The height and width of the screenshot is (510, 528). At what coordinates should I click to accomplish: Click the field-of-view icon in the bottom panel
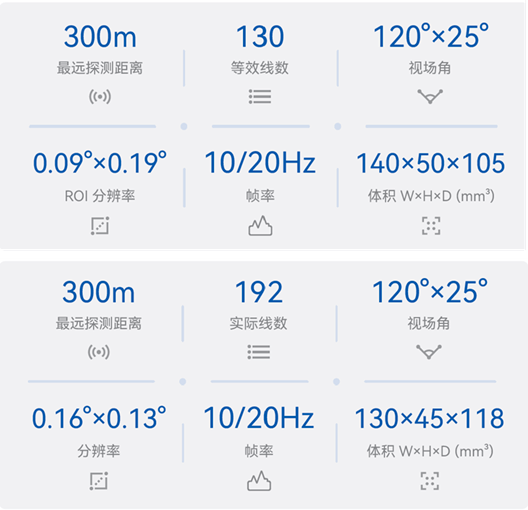point(429,352)
